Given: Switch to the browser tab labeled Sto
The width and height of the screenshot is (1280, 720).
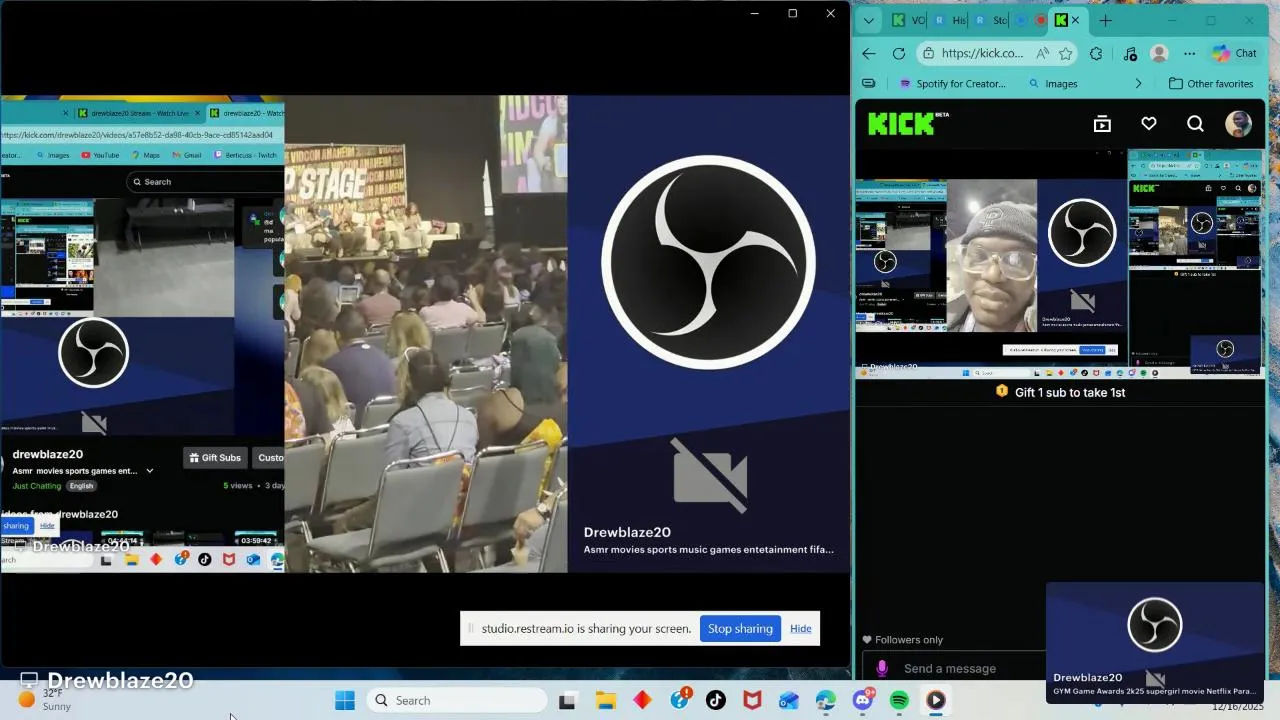Looking at the screenshot, I should point(991,20).
